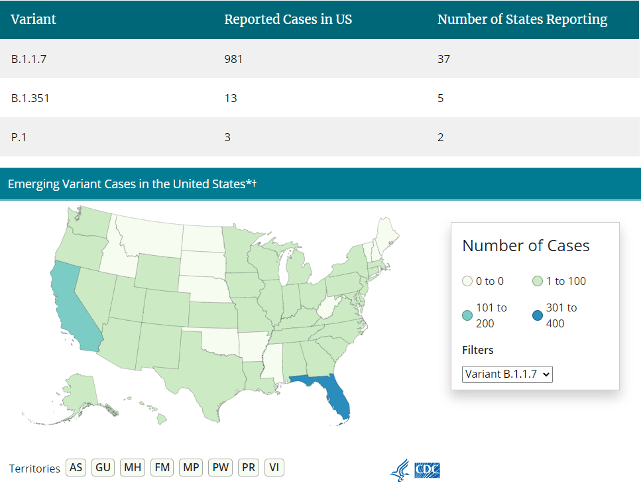Toggle the '0 to 0' legend swatch
Viewport: 642px width, 504px height.
coord(468,282)
